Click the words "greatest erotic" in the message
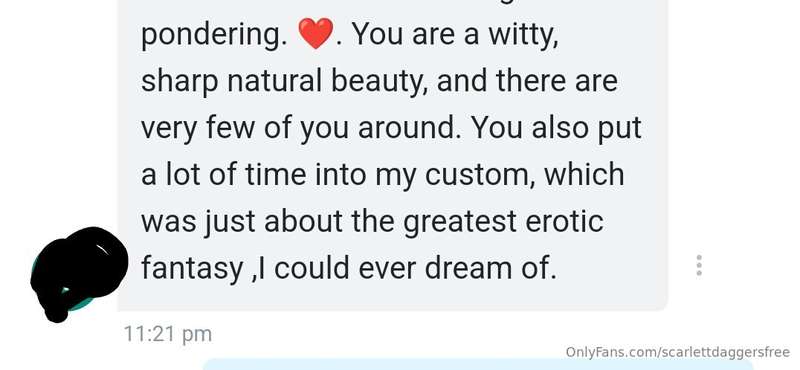Screen dimensions: 800x370 click(503, 221)
